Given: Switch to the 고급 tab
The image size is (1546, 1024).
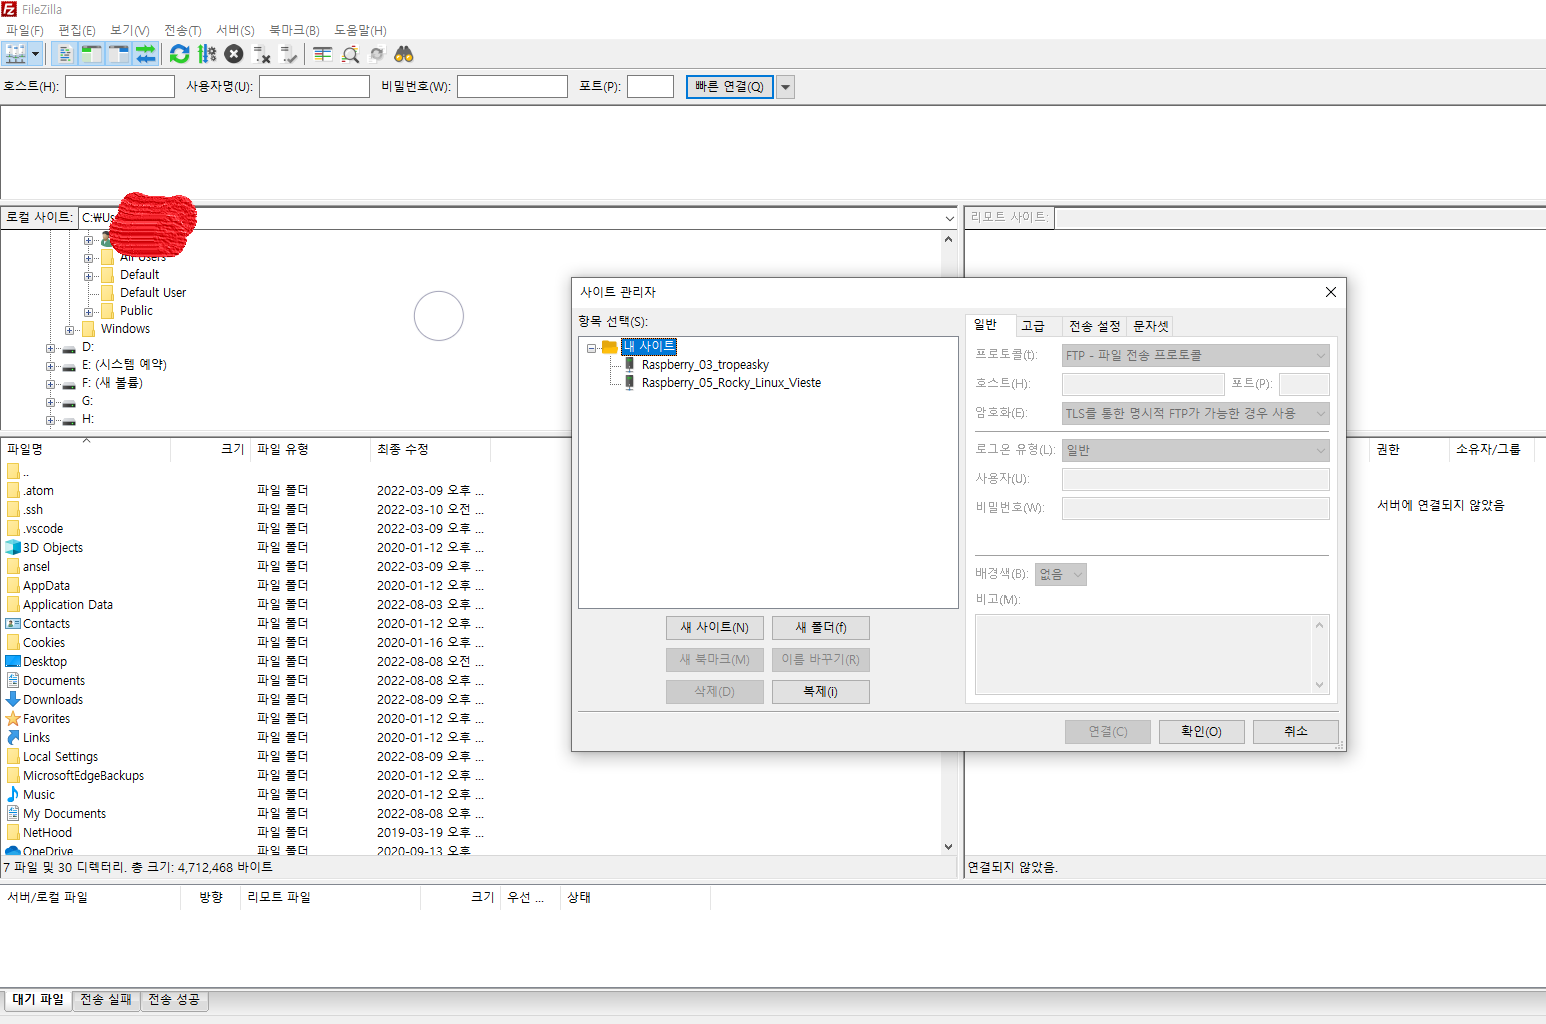Looking at the screenshot, I should (1033, 326).
